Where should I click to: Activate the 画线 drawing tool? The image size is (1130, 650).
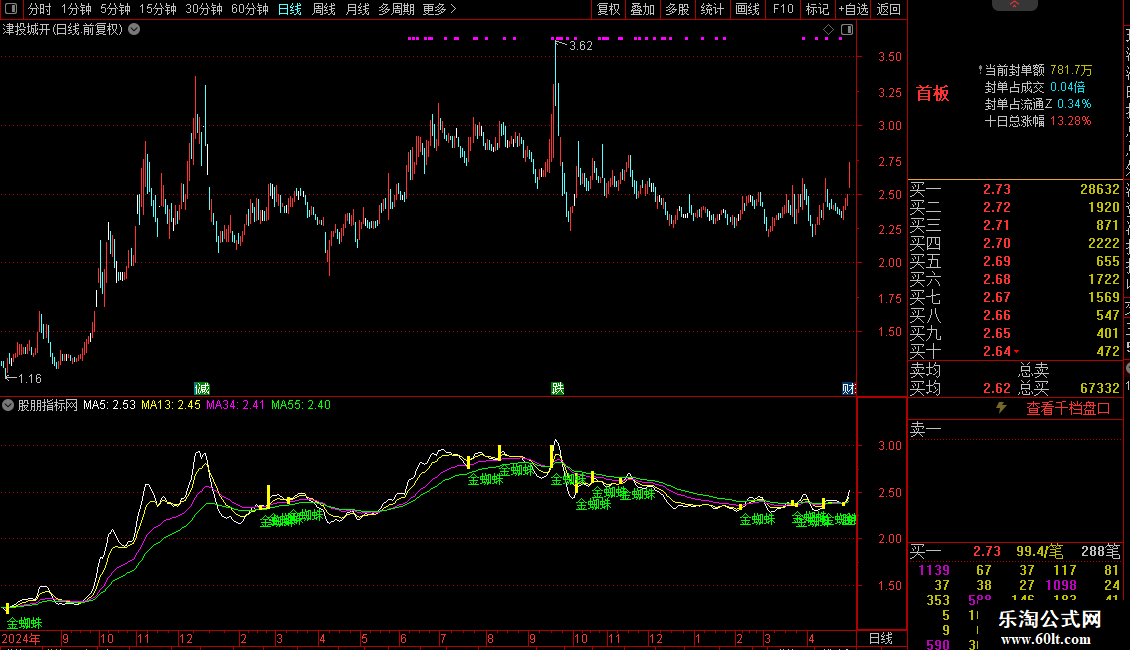tap(747, 9)
